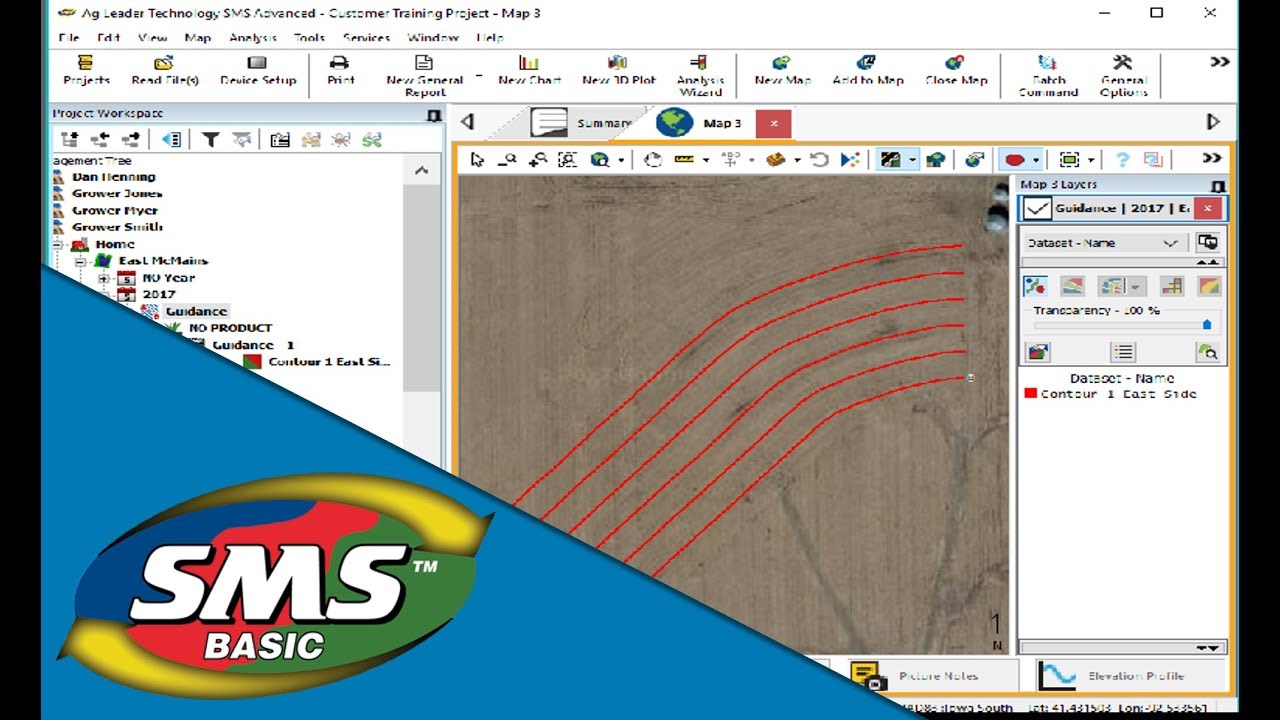Screen dimensions: 1280x720
Task: Click the Picture Notes camera icon
Action: (867, 676)
